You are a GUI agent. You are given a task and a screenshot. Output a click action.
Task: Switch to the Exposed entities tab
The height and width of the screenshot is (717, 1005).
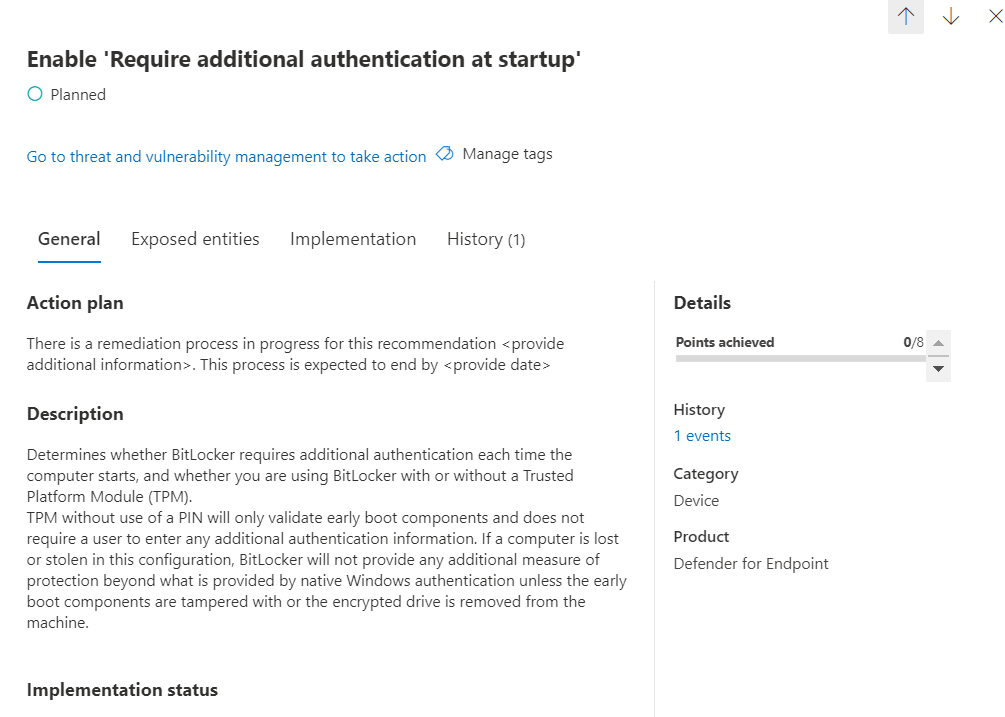[195, 239]
